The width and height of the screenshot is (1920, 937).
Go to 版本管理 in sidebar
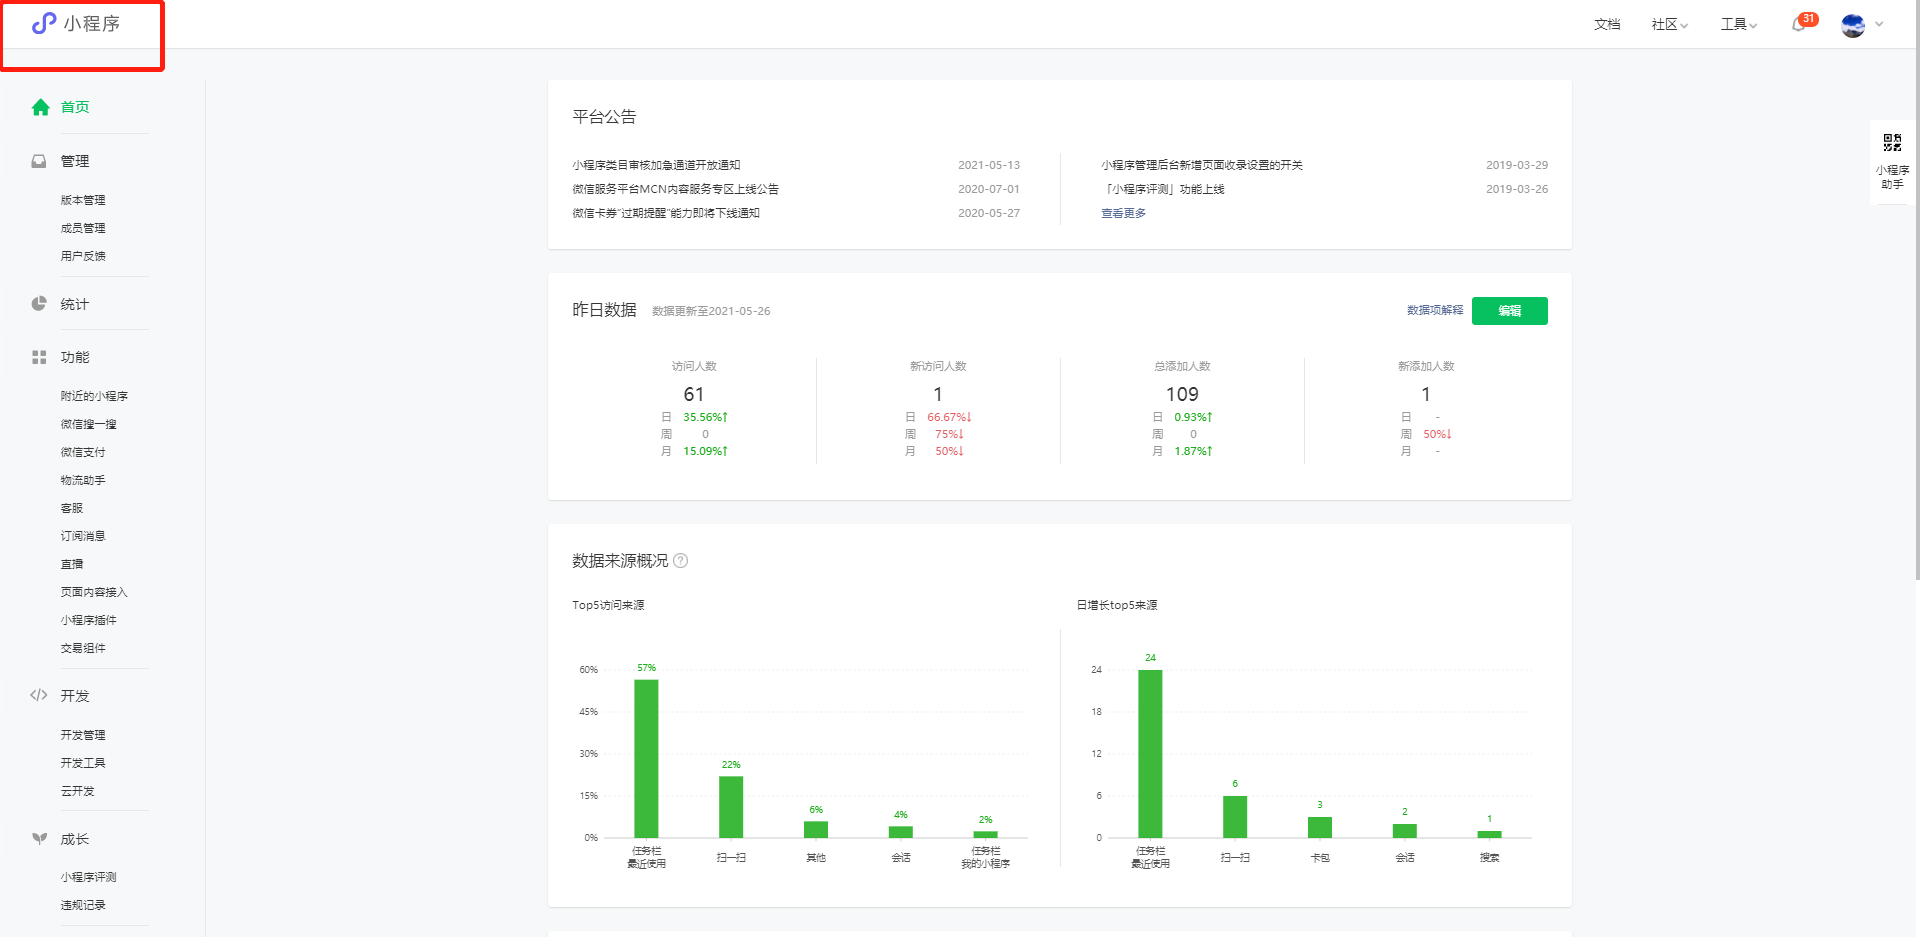tap(83, 200)
